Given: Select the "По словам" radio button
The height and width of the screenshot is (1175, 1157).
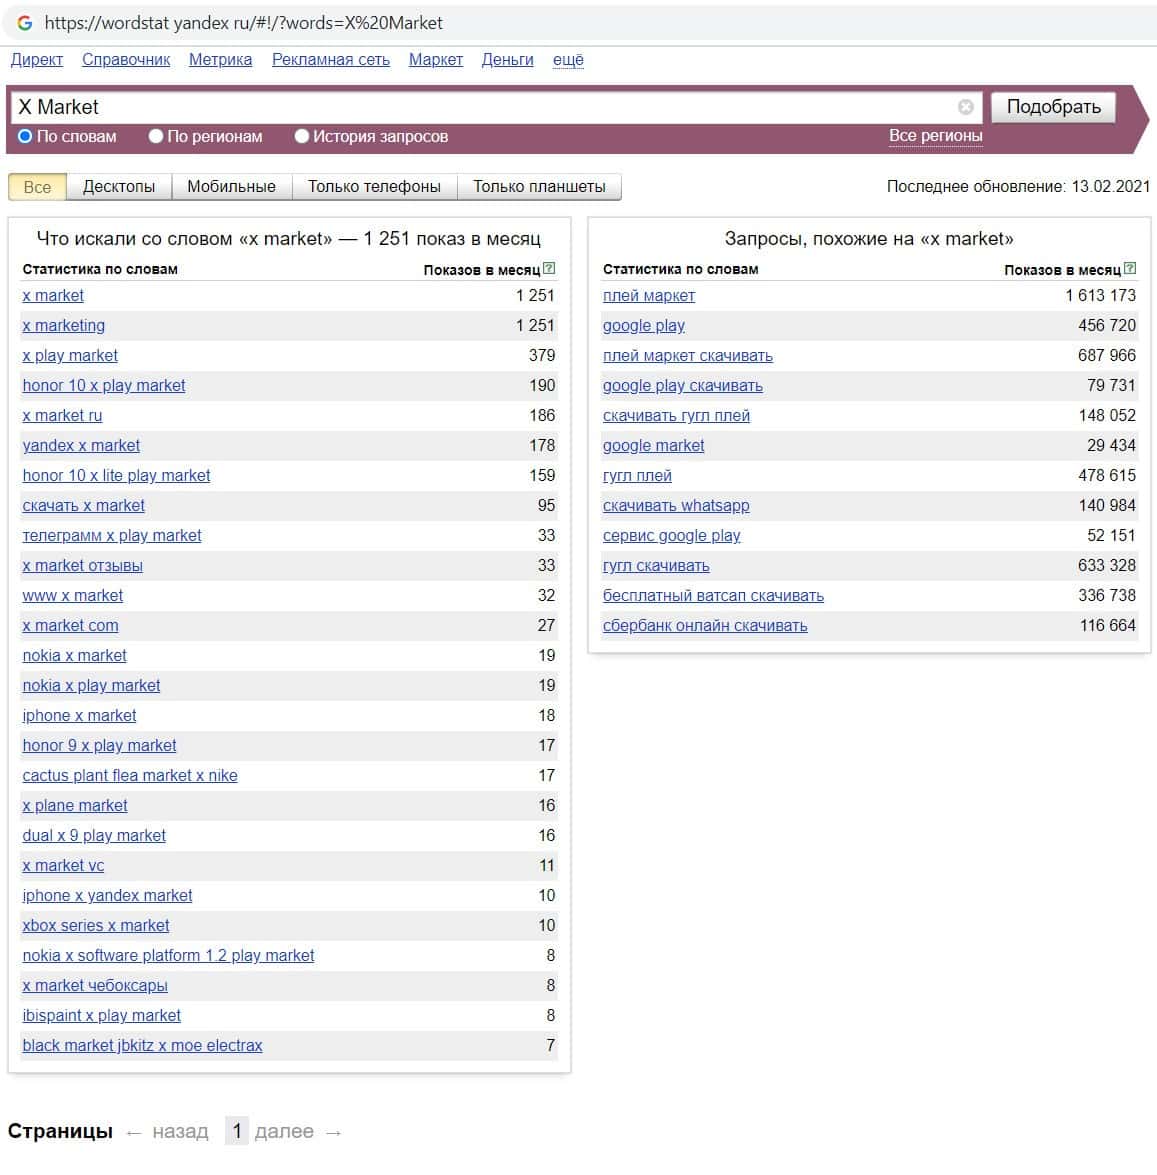Looking at the screenshot, I should pyautogui.click(x=26, y=136).
